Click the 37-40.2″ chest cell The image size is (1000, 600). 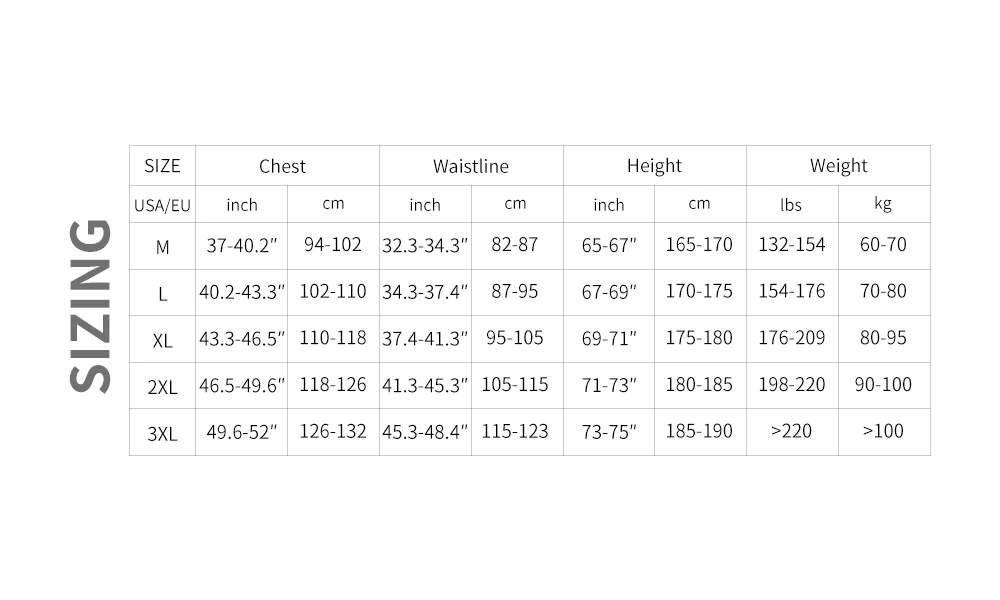click(x=241, y=245)
